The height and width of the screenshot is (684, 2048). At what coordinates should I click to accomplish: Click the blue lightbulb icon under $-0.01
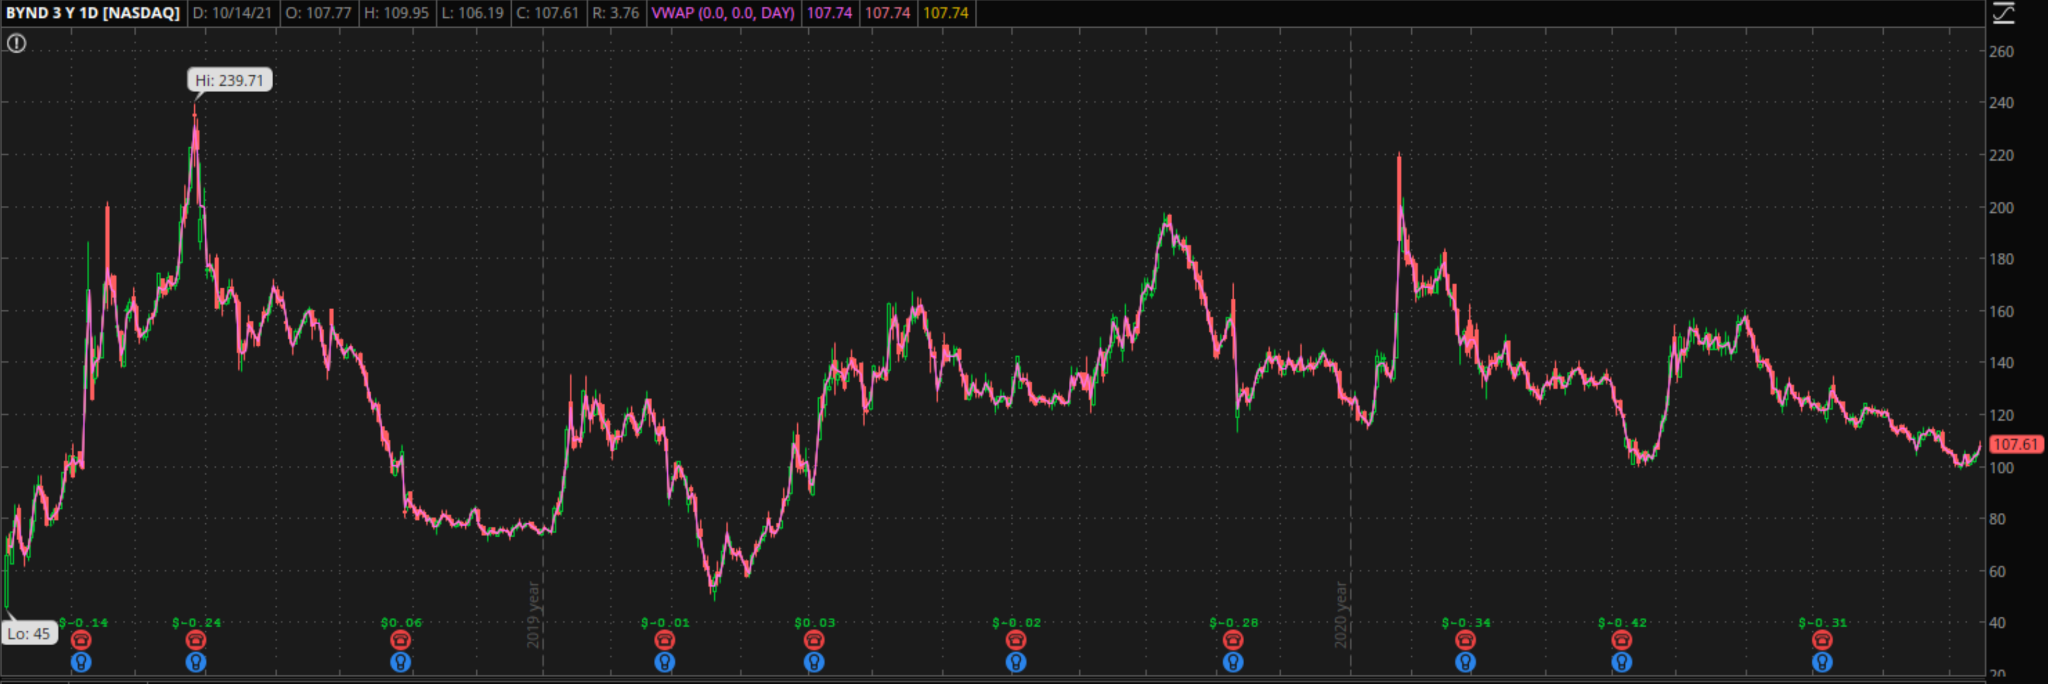pyautogui.click(x=665, y=662)
